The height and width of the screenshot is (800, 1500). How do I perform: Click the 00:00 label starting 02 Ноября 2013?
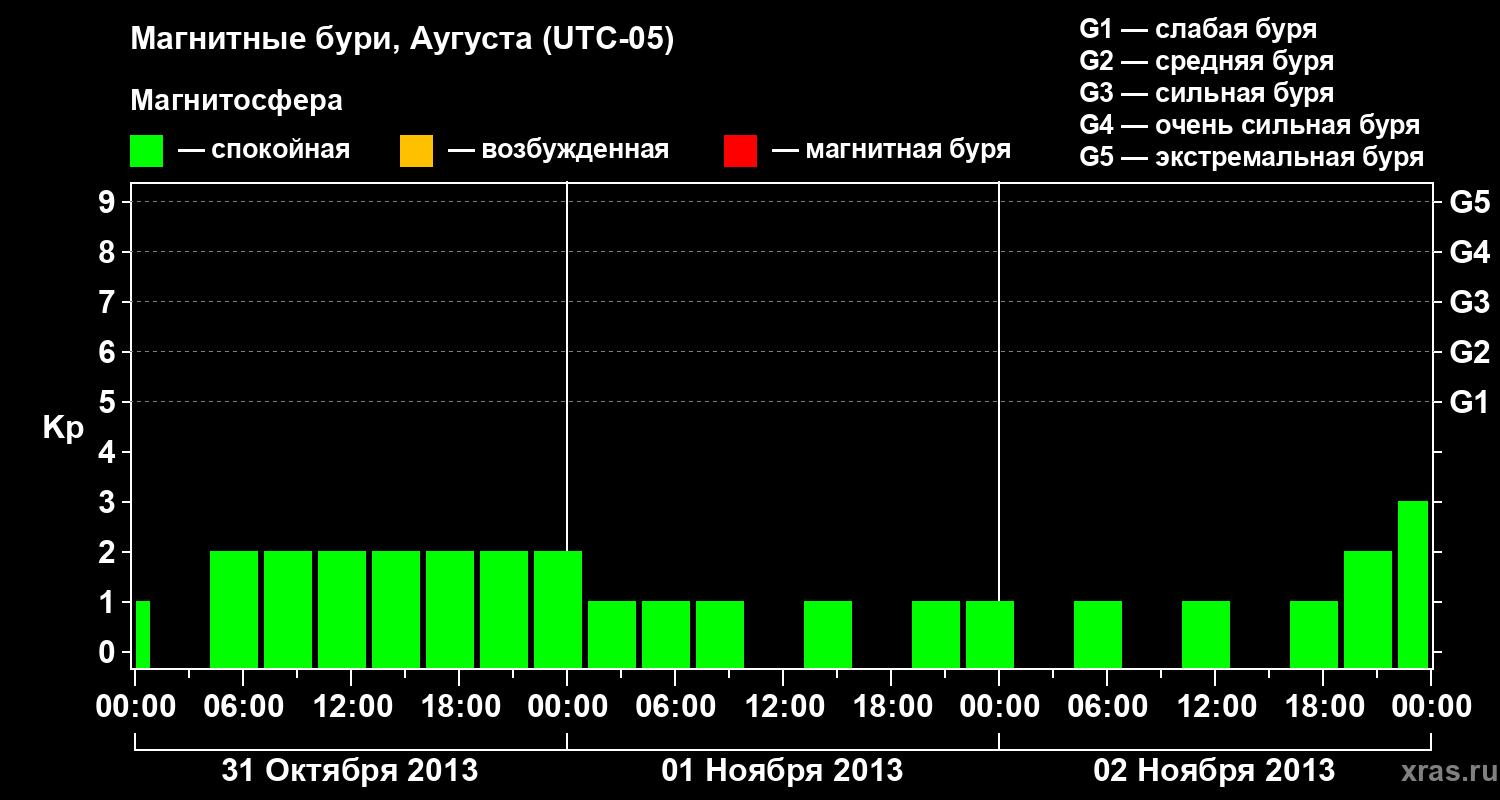pos(998,707)
